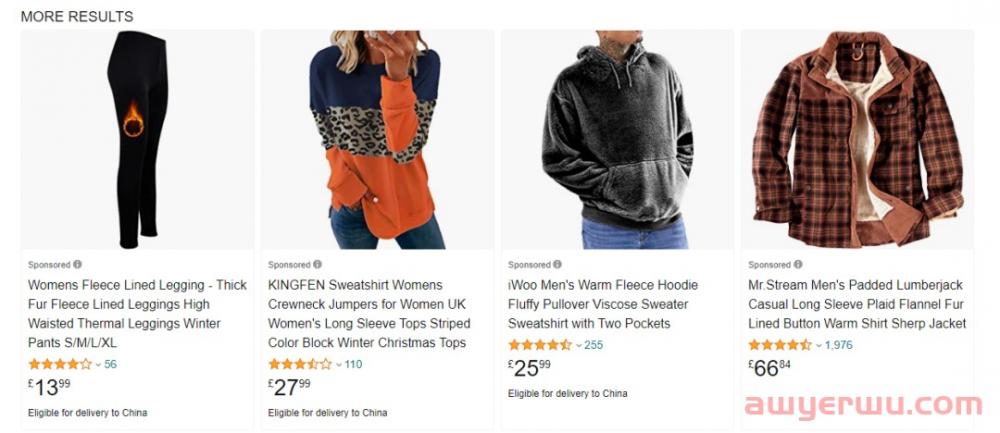Click black leggings product image

[x=138, y=140]
